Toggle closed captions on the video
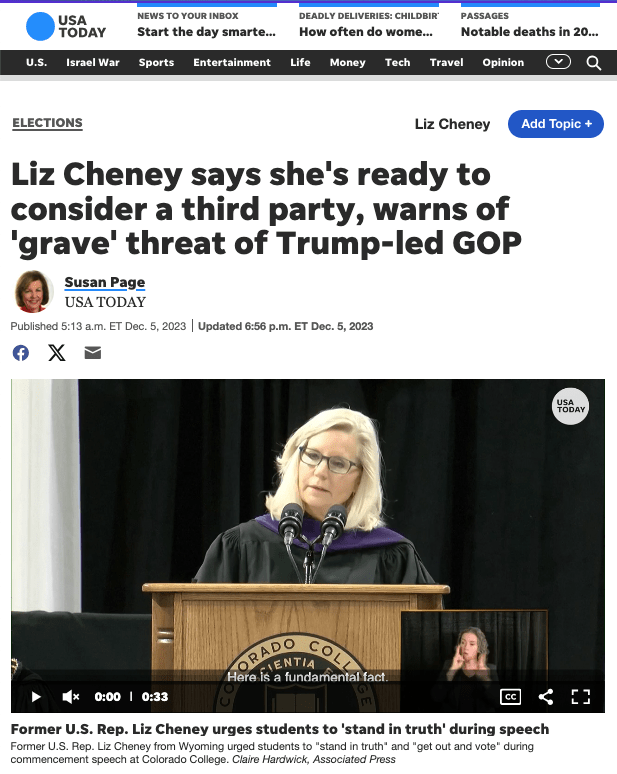 [510, 697]
